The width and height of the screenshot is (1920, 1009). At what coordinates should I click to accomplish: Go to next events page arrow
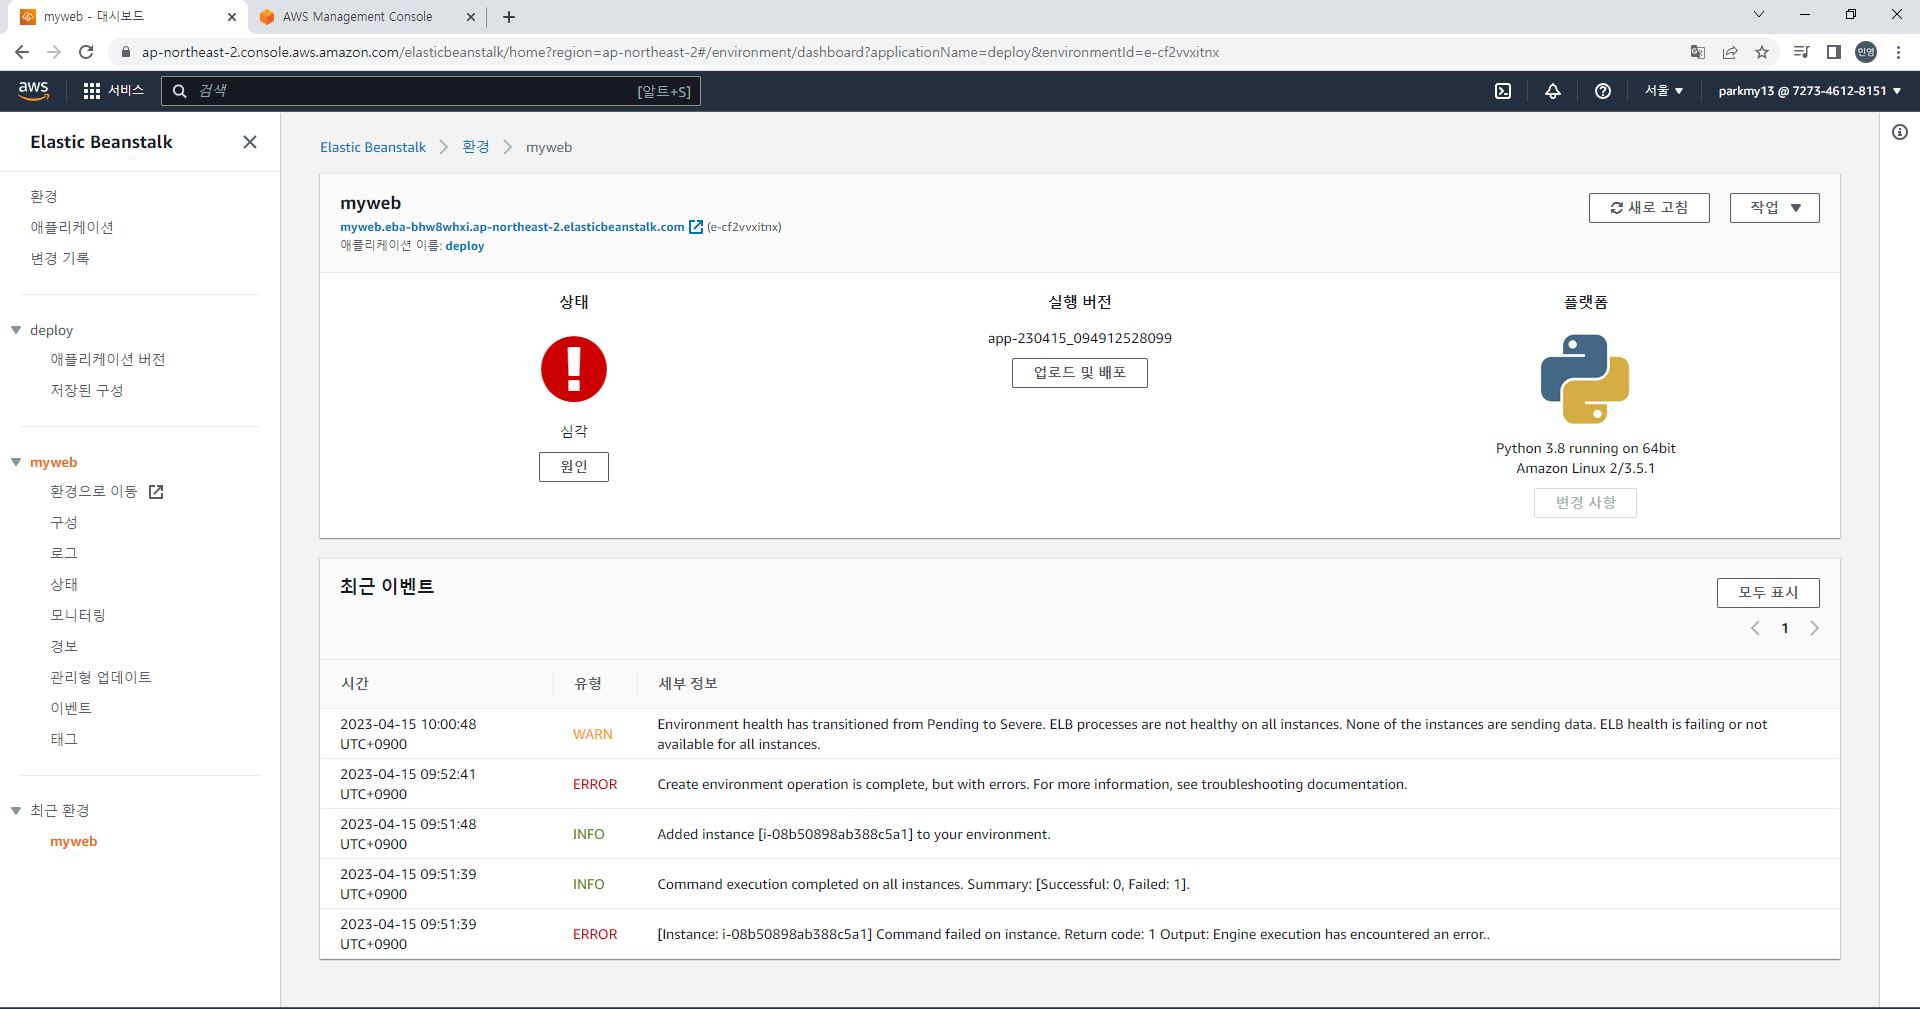coord(1815,628)
